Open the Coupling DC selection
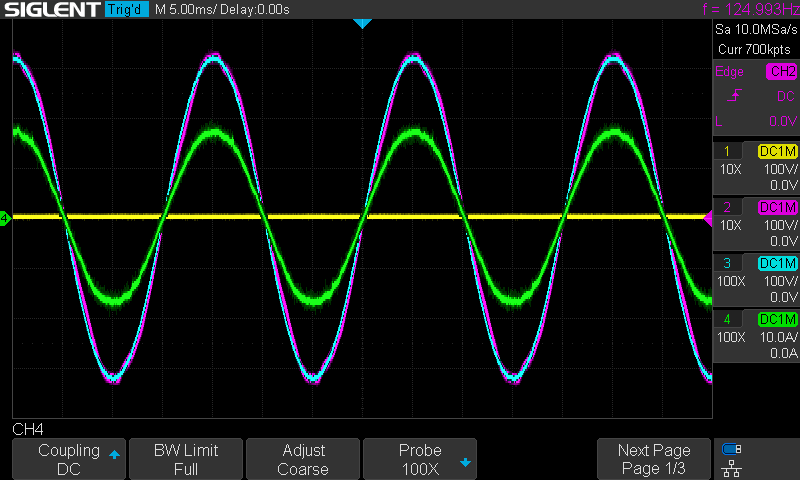800x480 pixels. [68, 459]
